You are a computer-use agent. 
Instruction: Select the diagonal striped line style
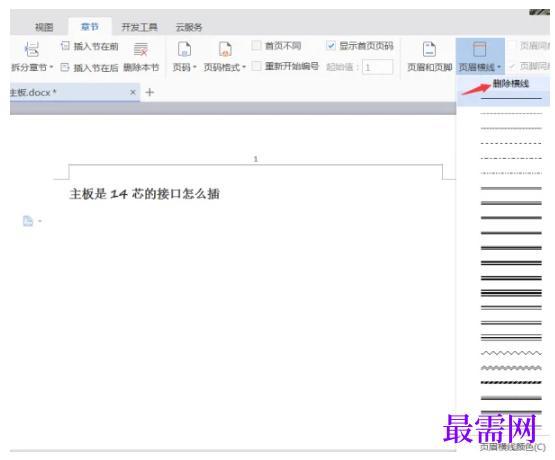click(511, 383)
